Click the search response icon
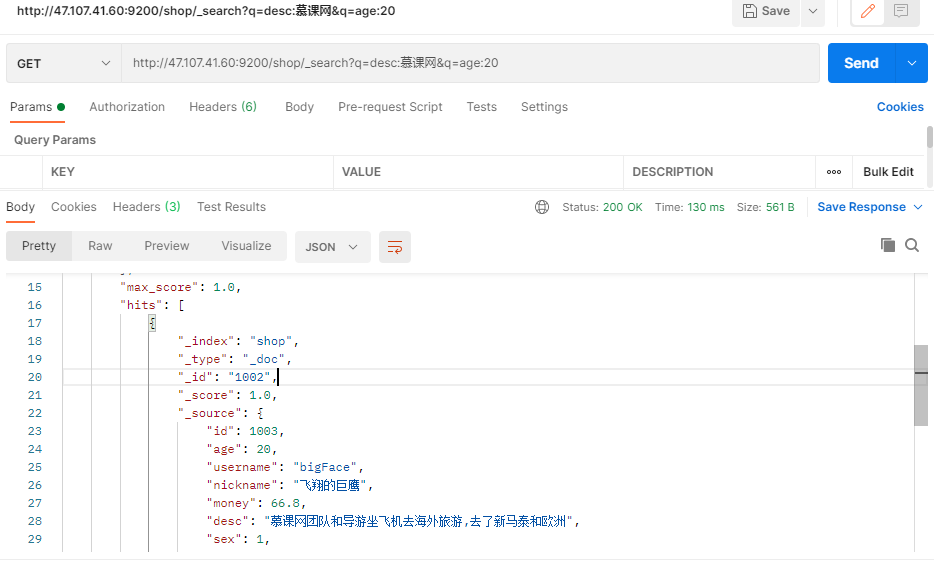The height and width of the screenshot is (566, 934). point(912,245)
